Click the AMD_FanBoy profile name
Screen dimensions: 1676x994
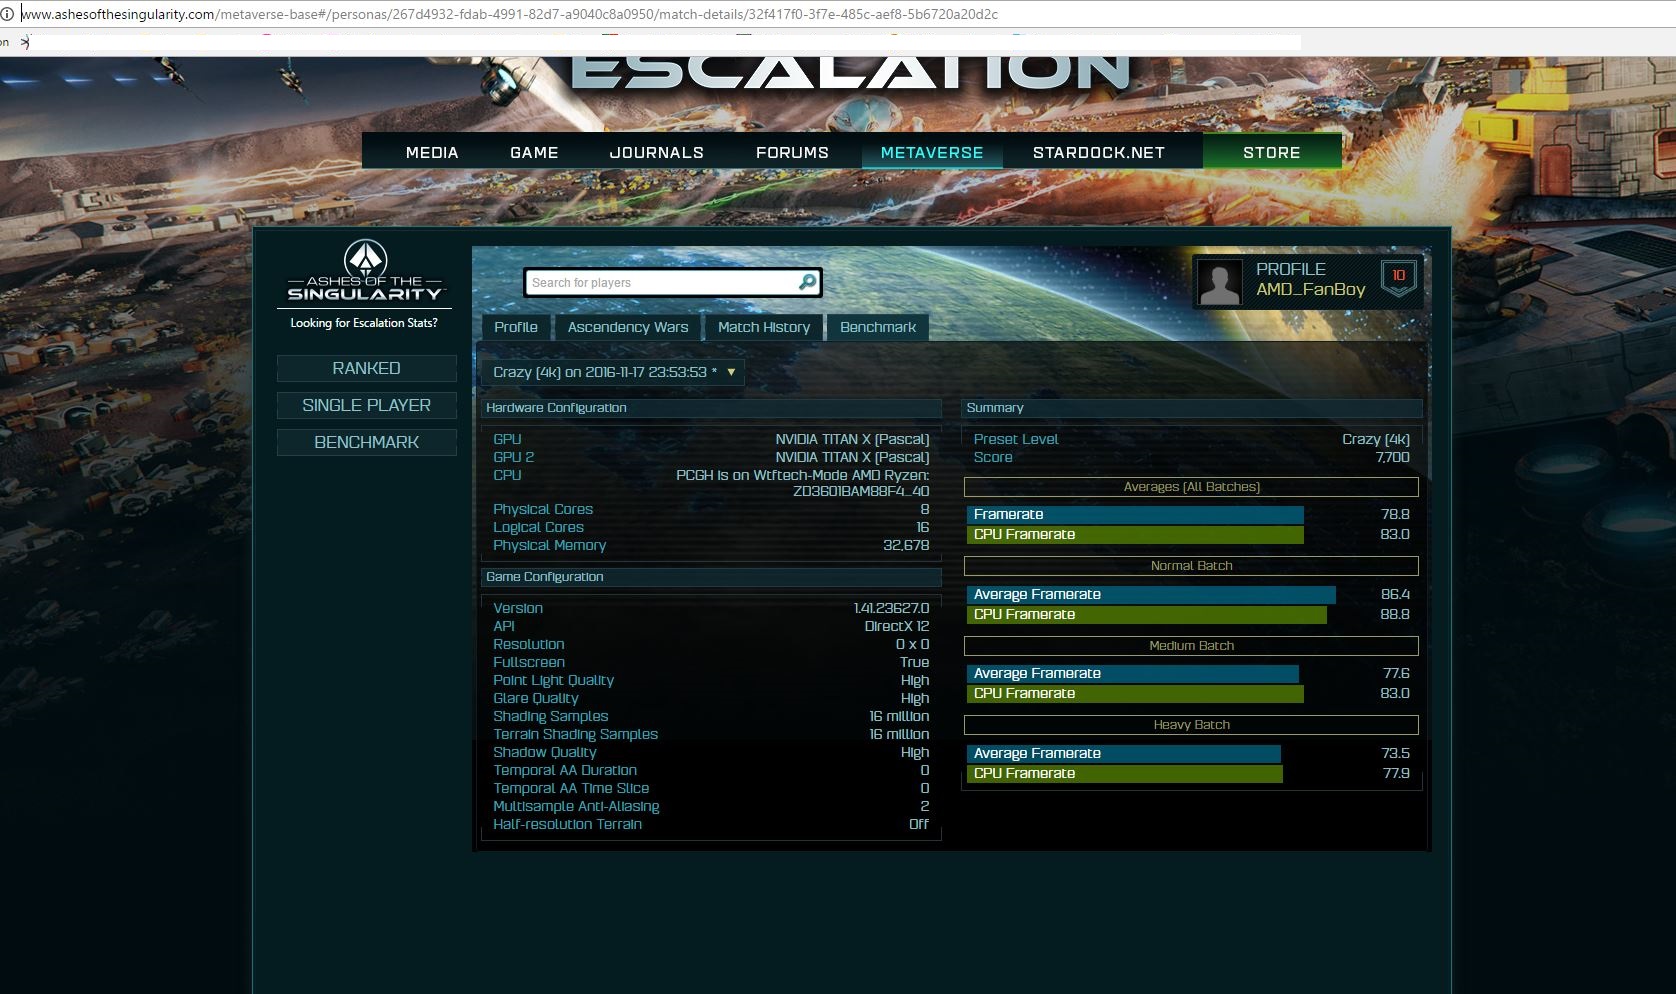(x=1310, y=289)
